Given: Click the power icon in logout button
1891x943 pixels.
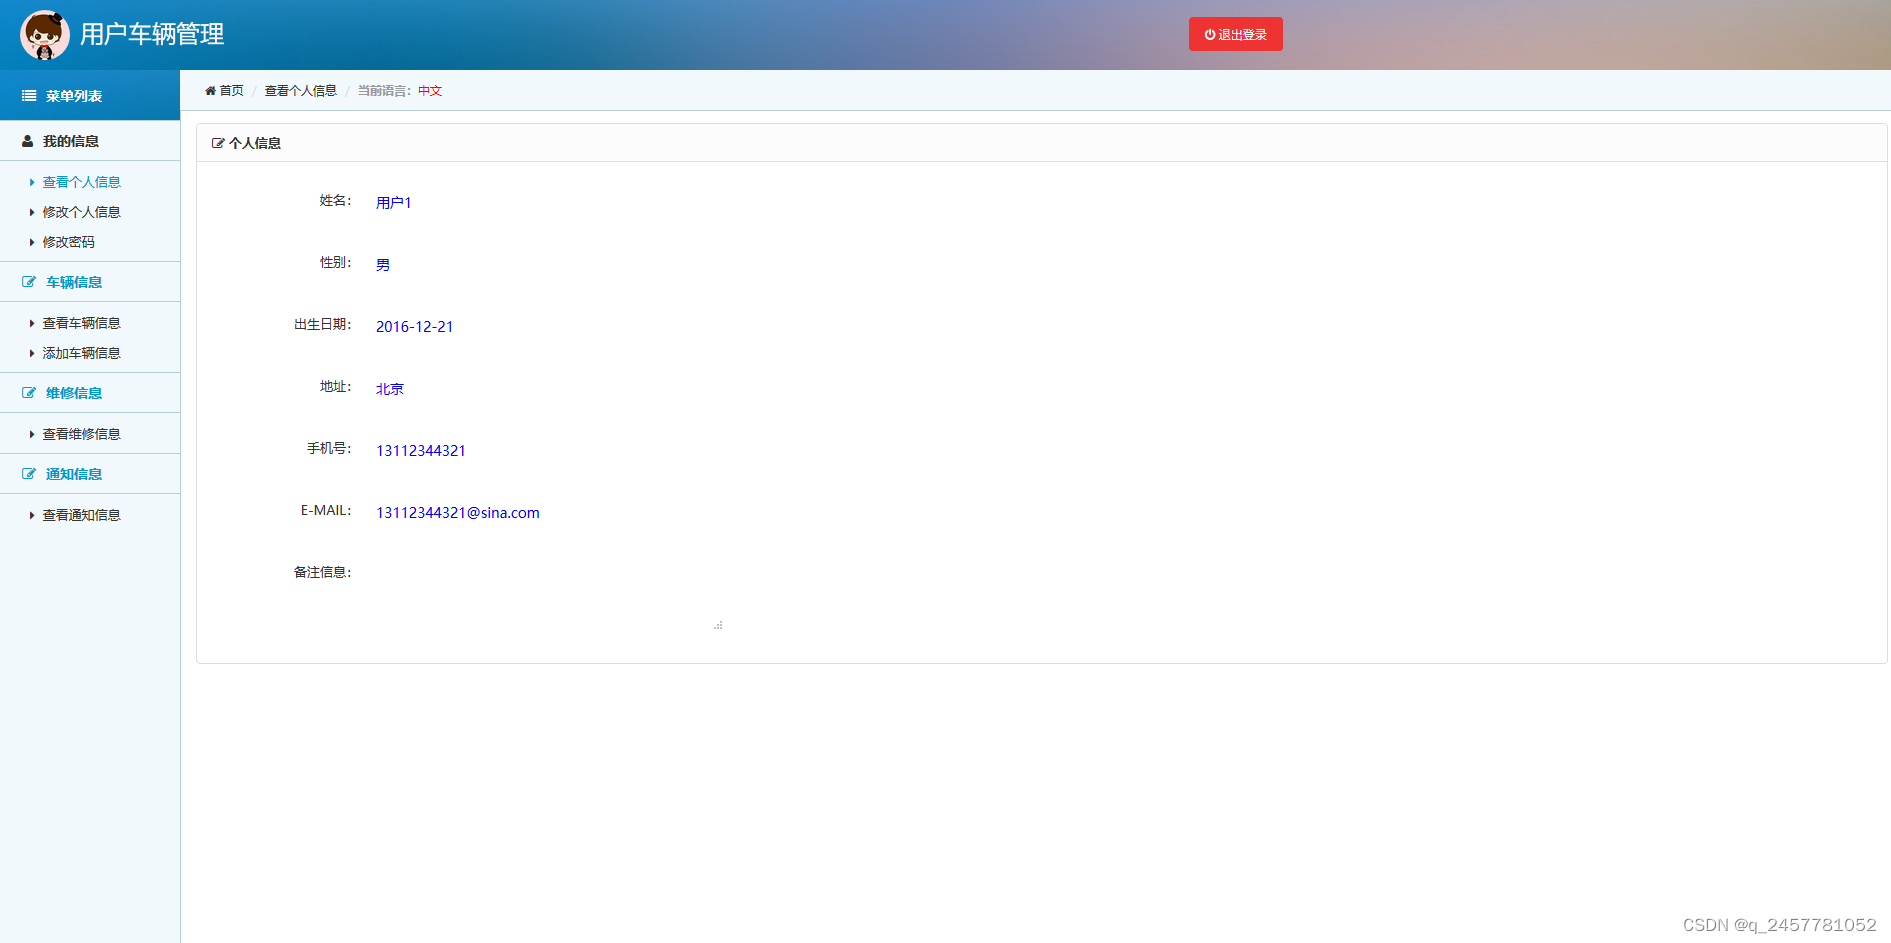Looking at the screenshot, I should [x=1210, y=34].
